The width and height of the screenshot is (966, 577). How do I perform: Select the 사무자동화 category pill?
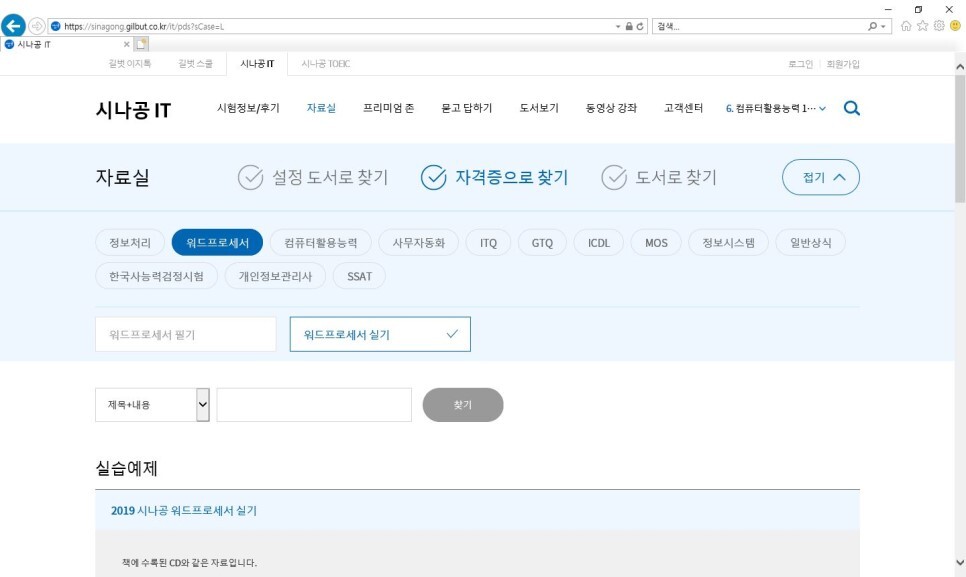click(x=418, y=243)
